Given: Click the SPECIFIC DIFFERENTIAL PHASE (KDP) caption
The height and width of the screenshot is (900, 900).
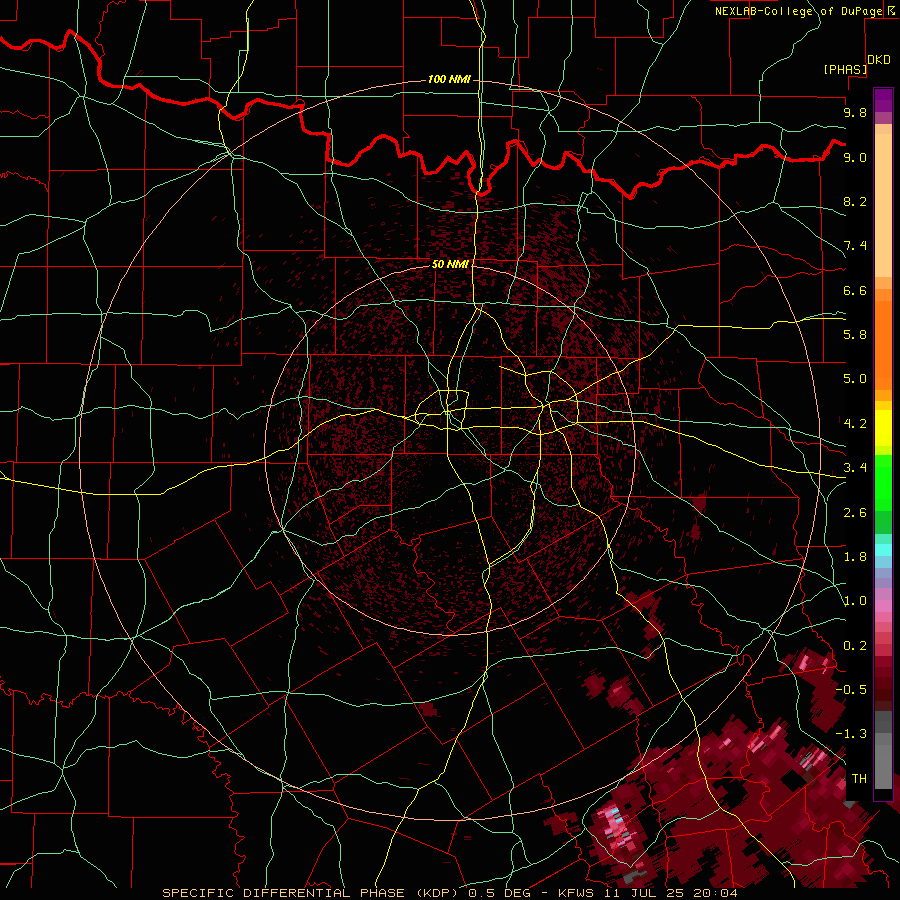Looking at the screenshot, I should point(313,893).
